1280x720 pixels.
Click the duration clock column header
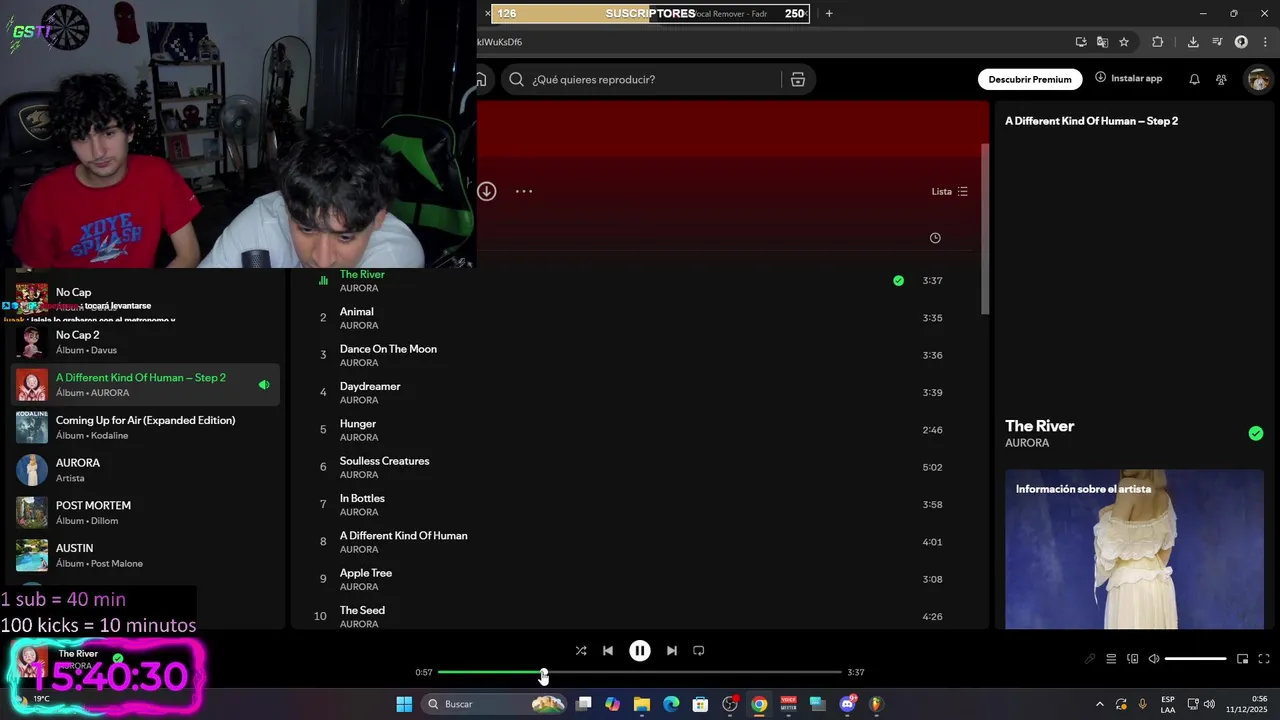coord(935,238)
